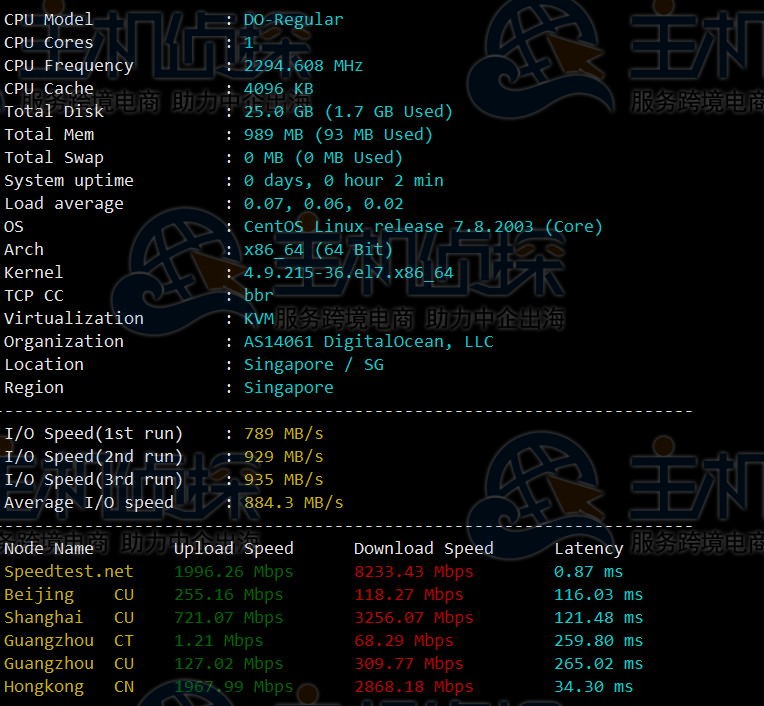The height and width of the screenshot is (706, 764).
Task: Click the Location value Singapore / SG
Action: click(313, 365)
